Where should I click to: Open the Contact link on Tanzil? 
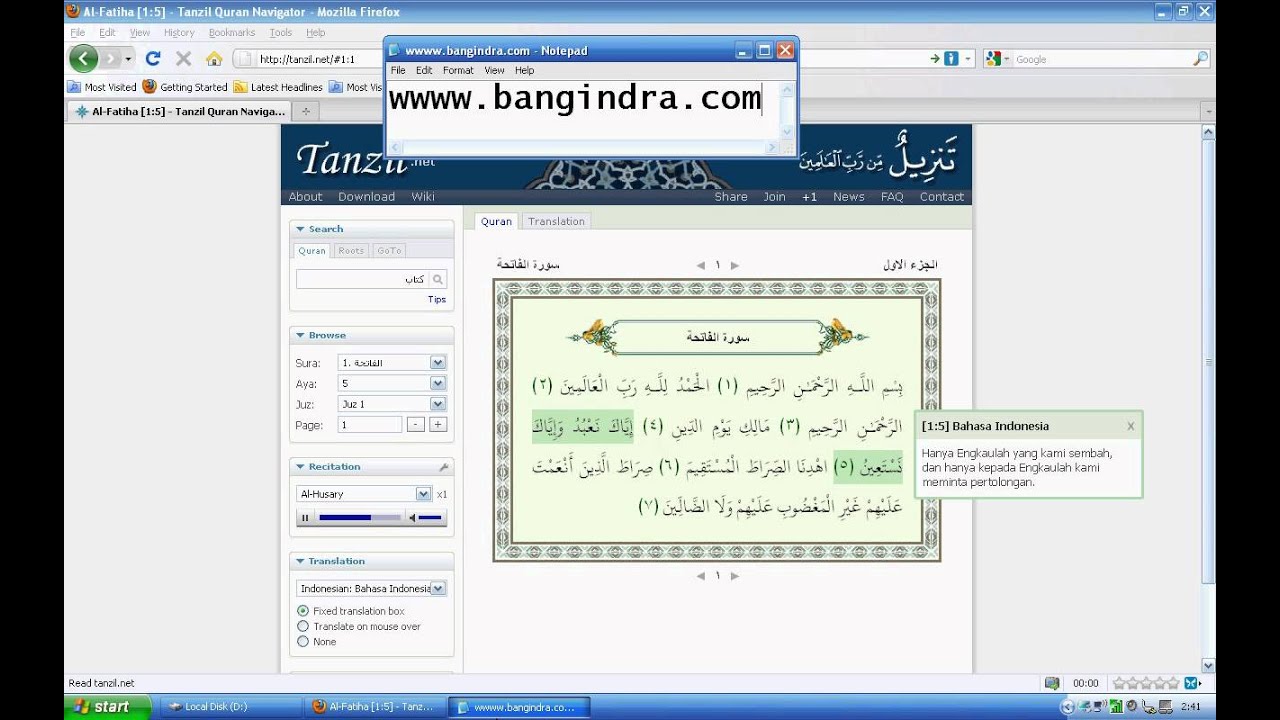[x=942, y=197]
